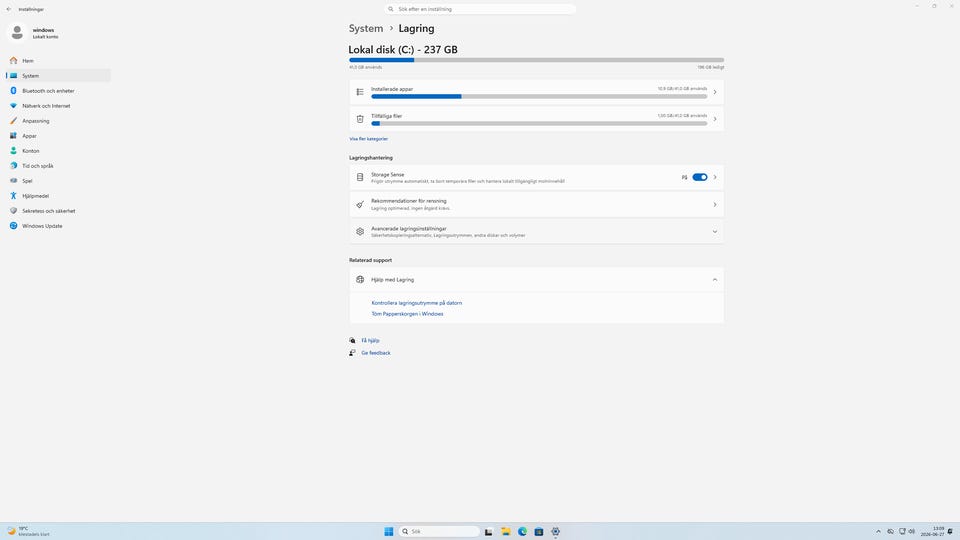Open File Explorer from the taskbar
Image resolution: width=960 pixels, height=540 pixels.
pyautogui.click(x=506, y=531)
